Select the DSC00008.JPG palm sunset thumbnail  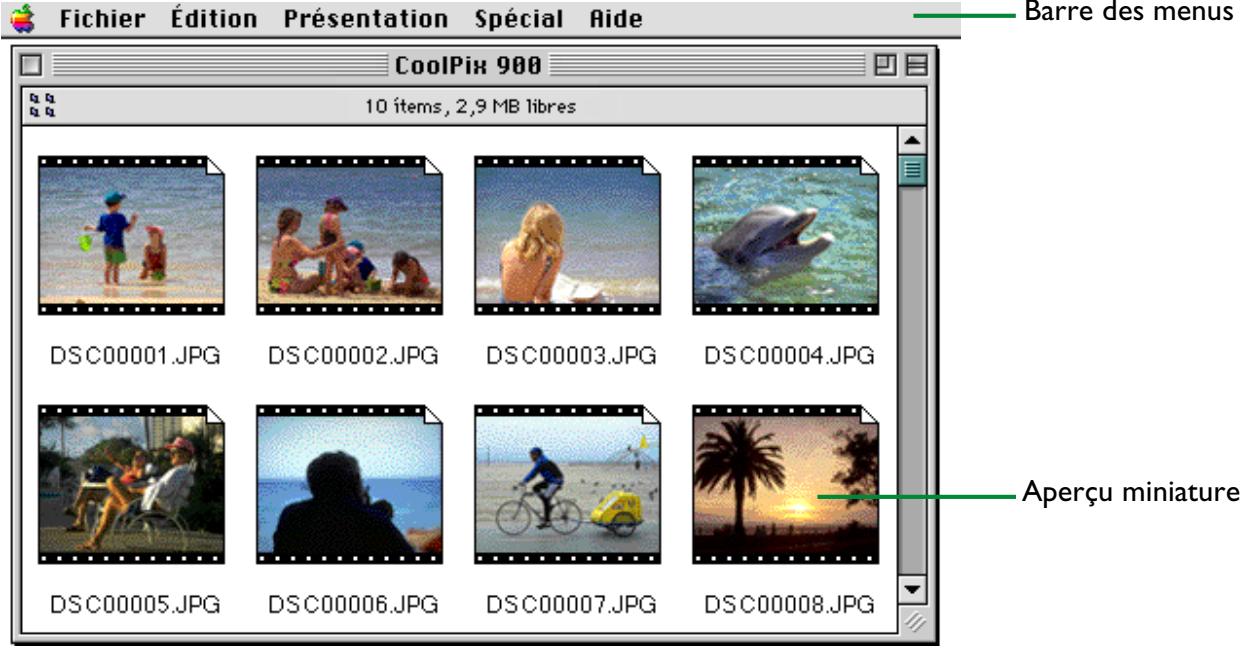(x=785, y=485)
